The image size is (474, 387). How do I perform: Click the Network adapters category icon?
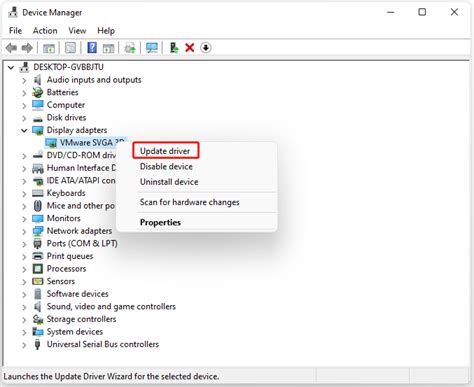tap(38, 231)
